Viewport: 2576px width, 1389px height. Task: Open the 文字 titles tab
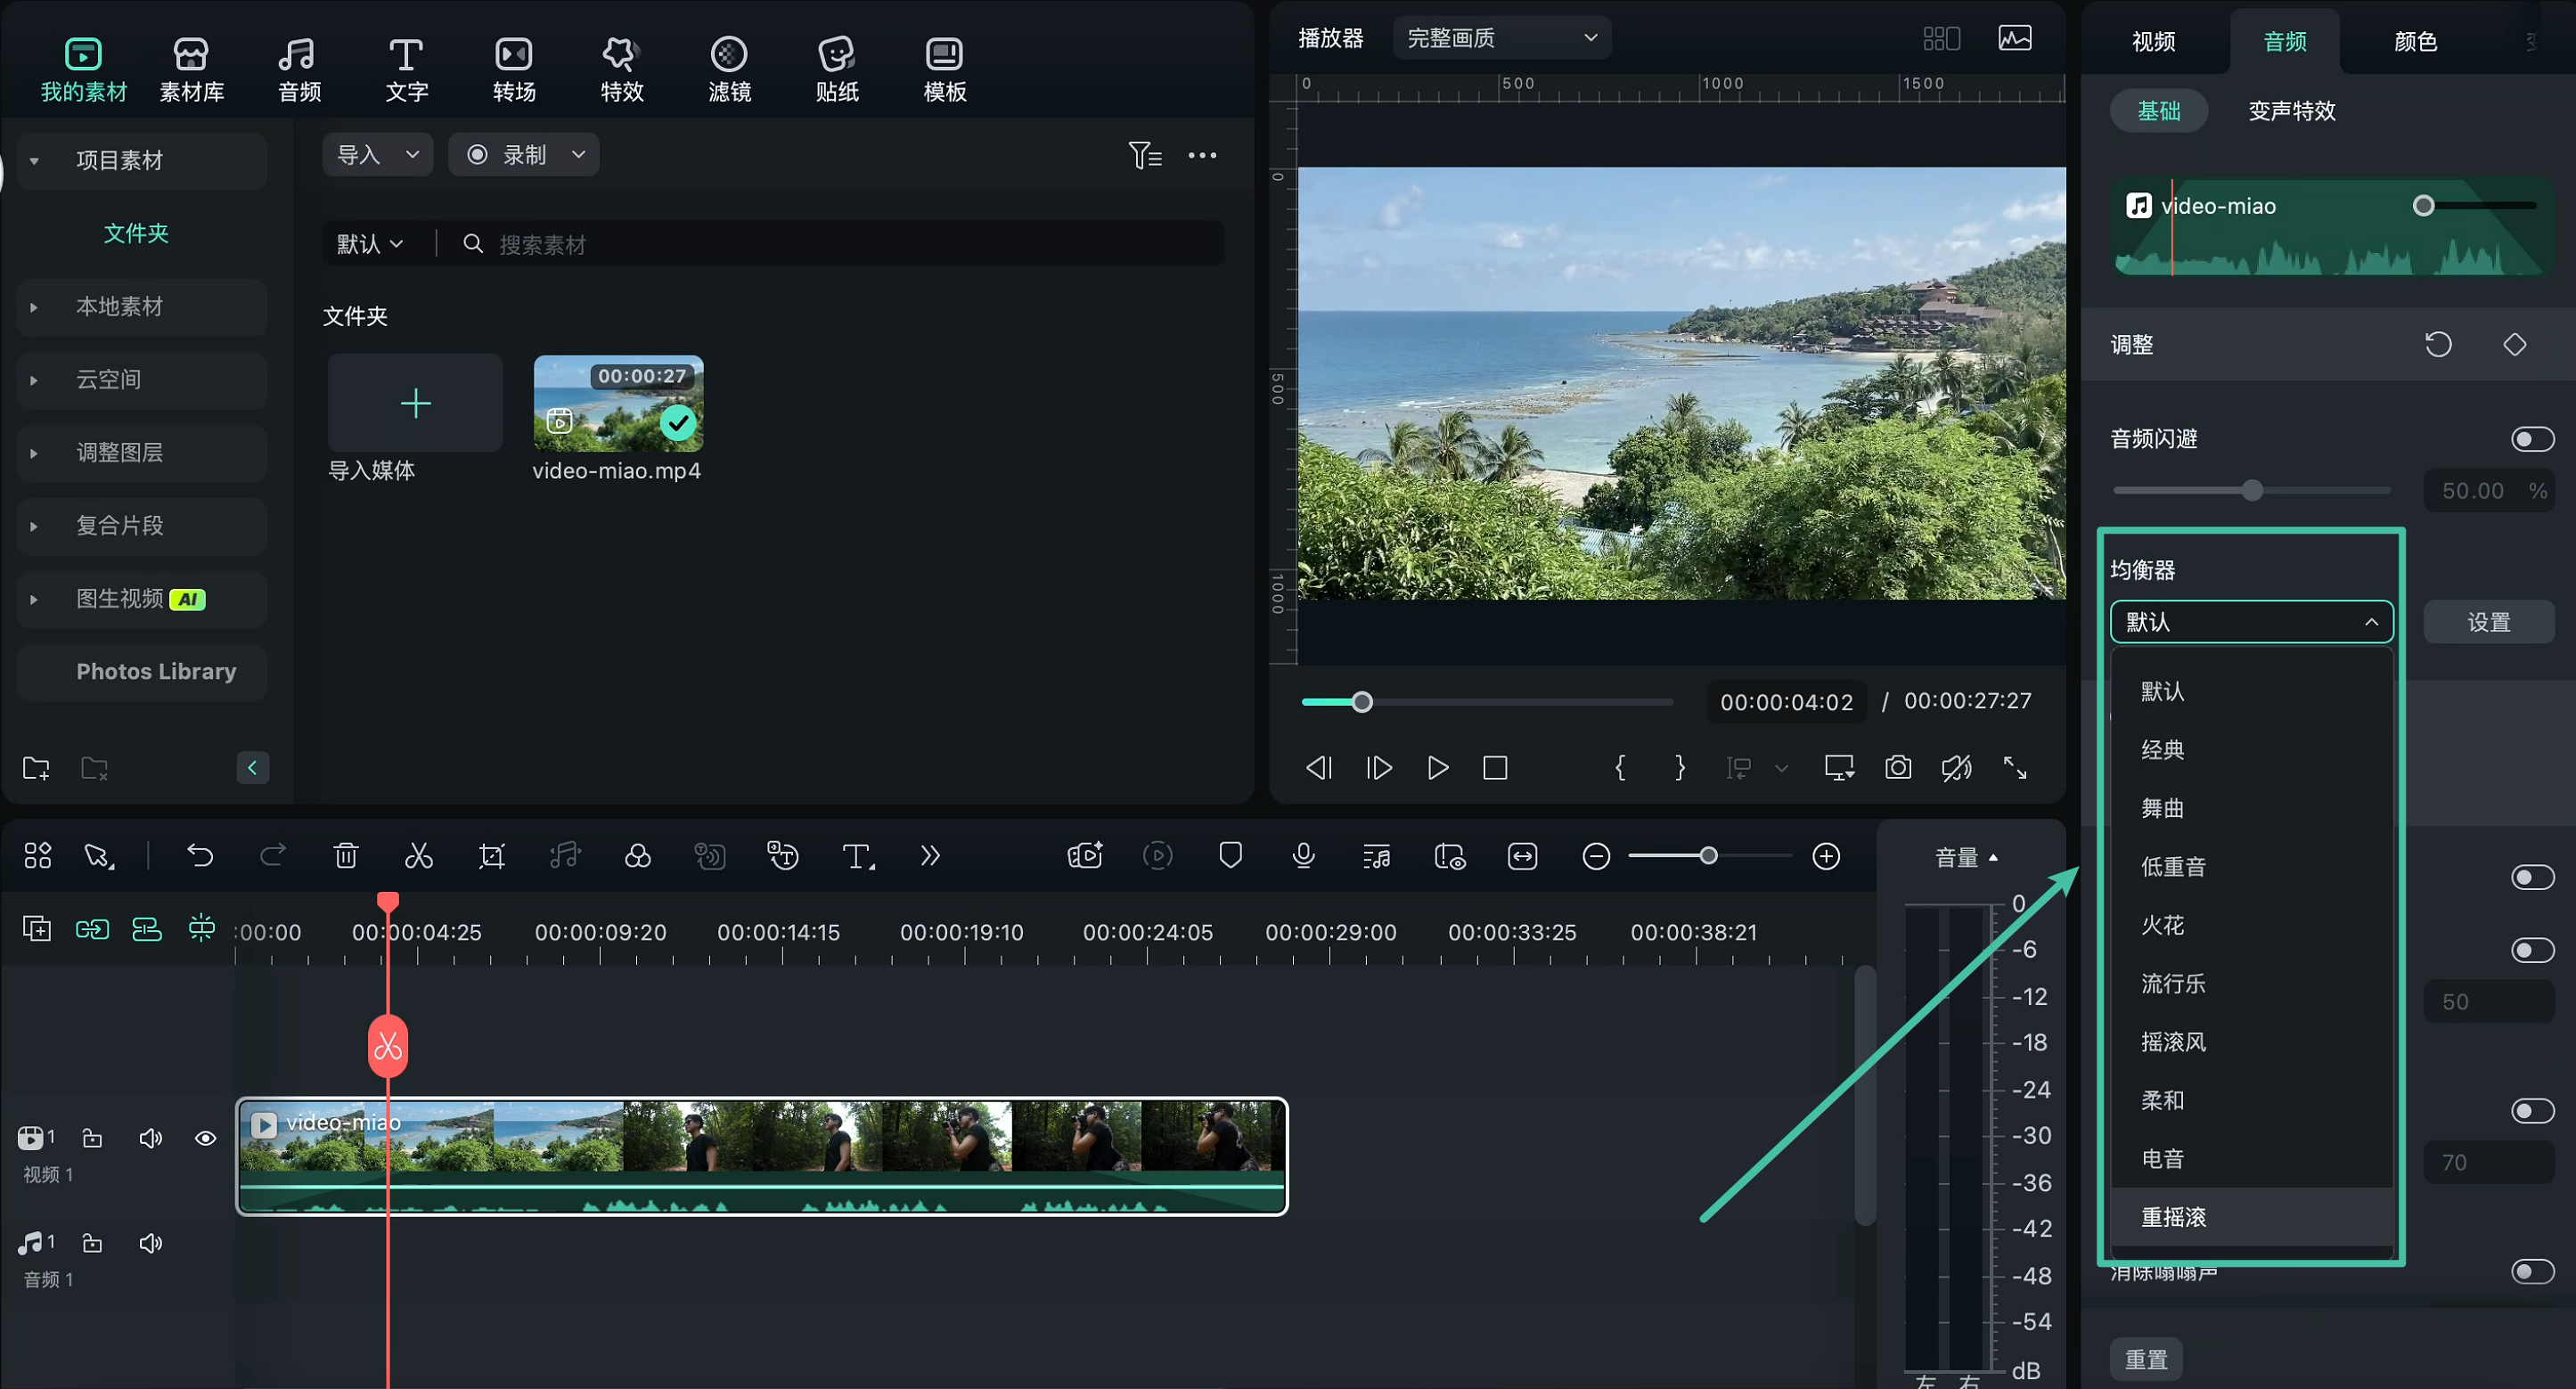[x=406, y=70]
